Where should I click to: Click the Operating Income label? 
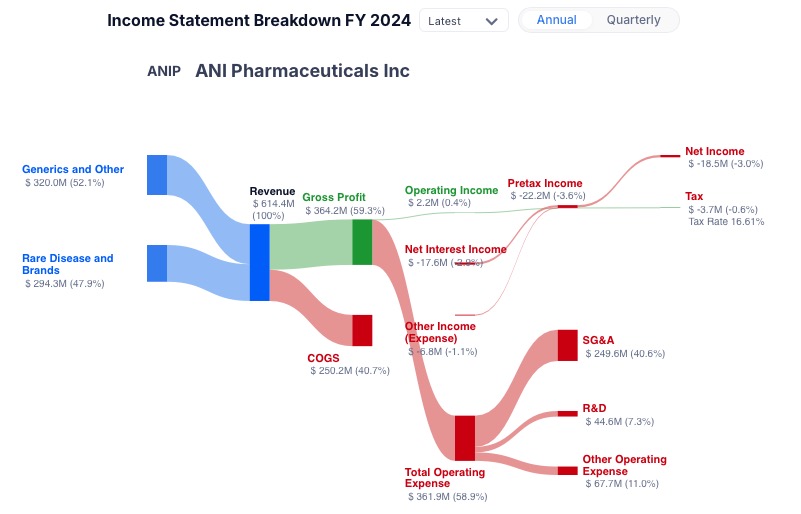[451, 190]
